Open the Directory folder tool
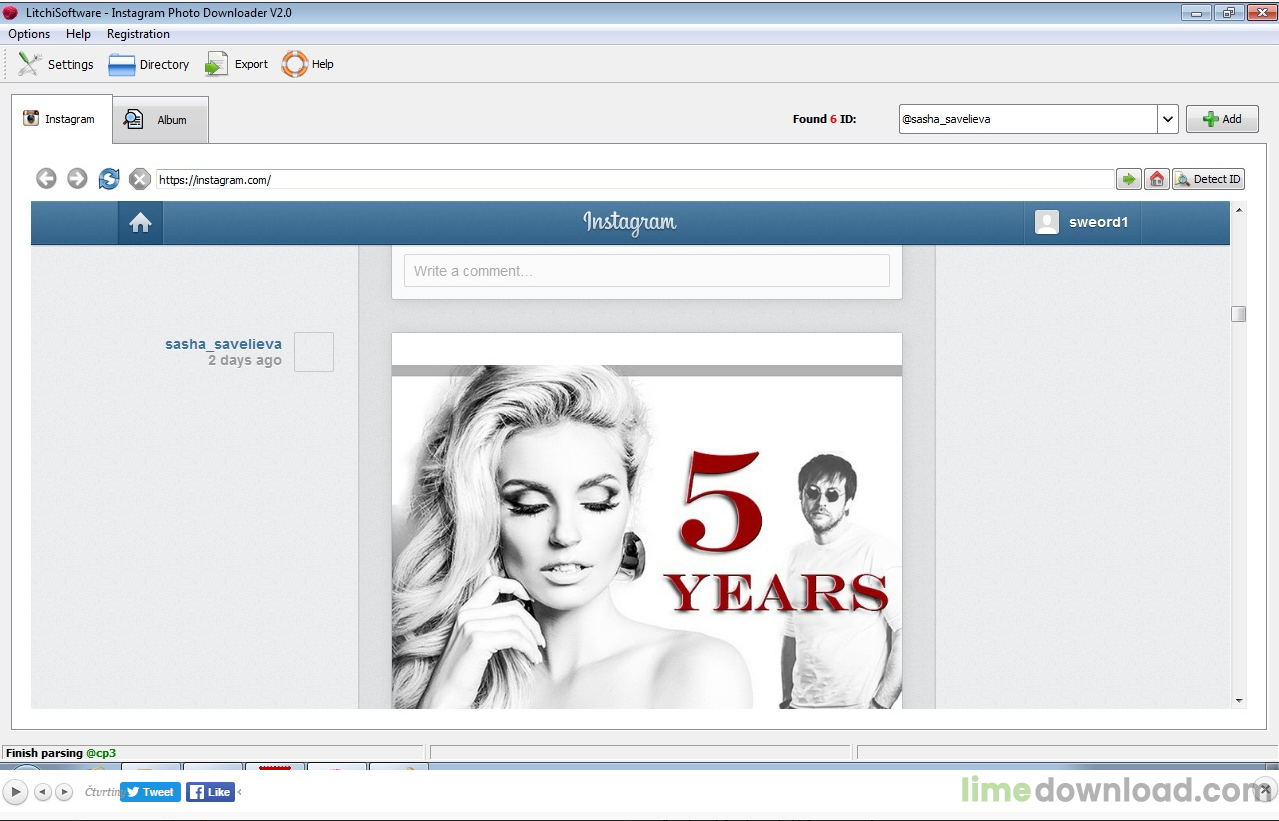Screen dimensions: 1279x821 149,64
